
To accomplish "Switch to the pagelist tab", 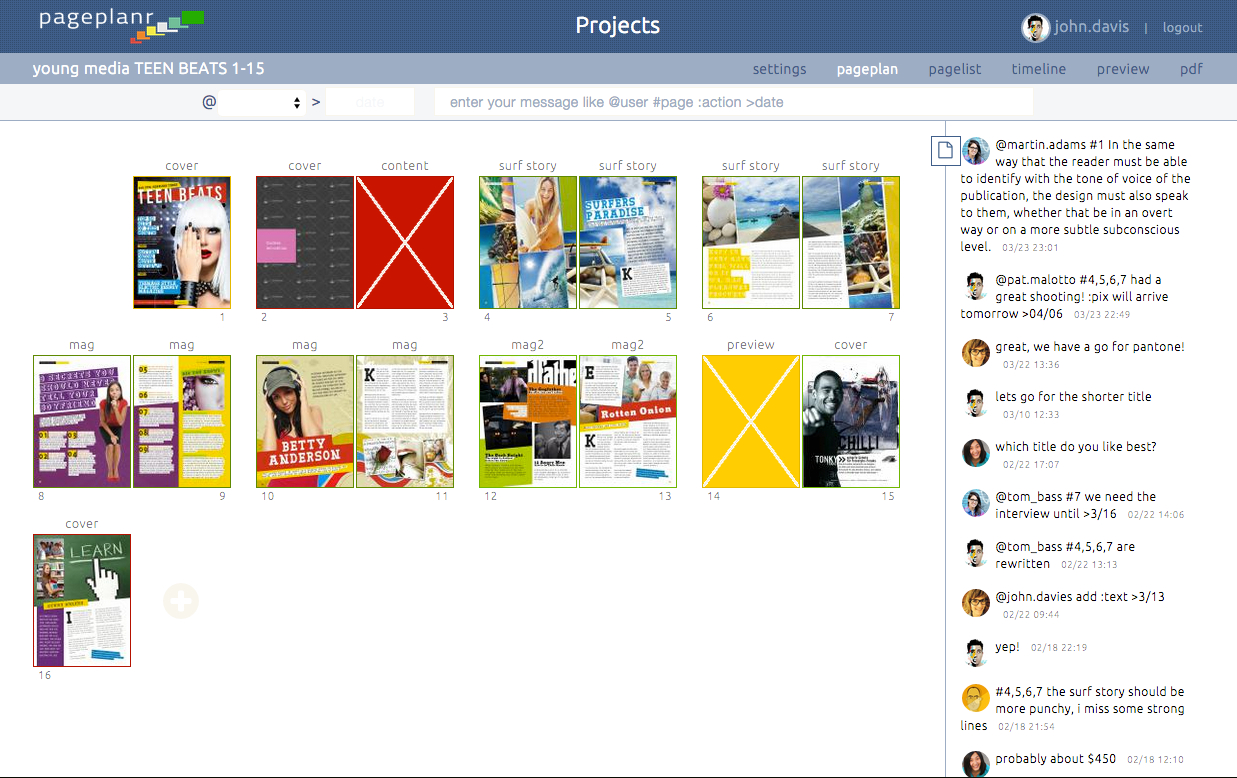I will point(954,69).
